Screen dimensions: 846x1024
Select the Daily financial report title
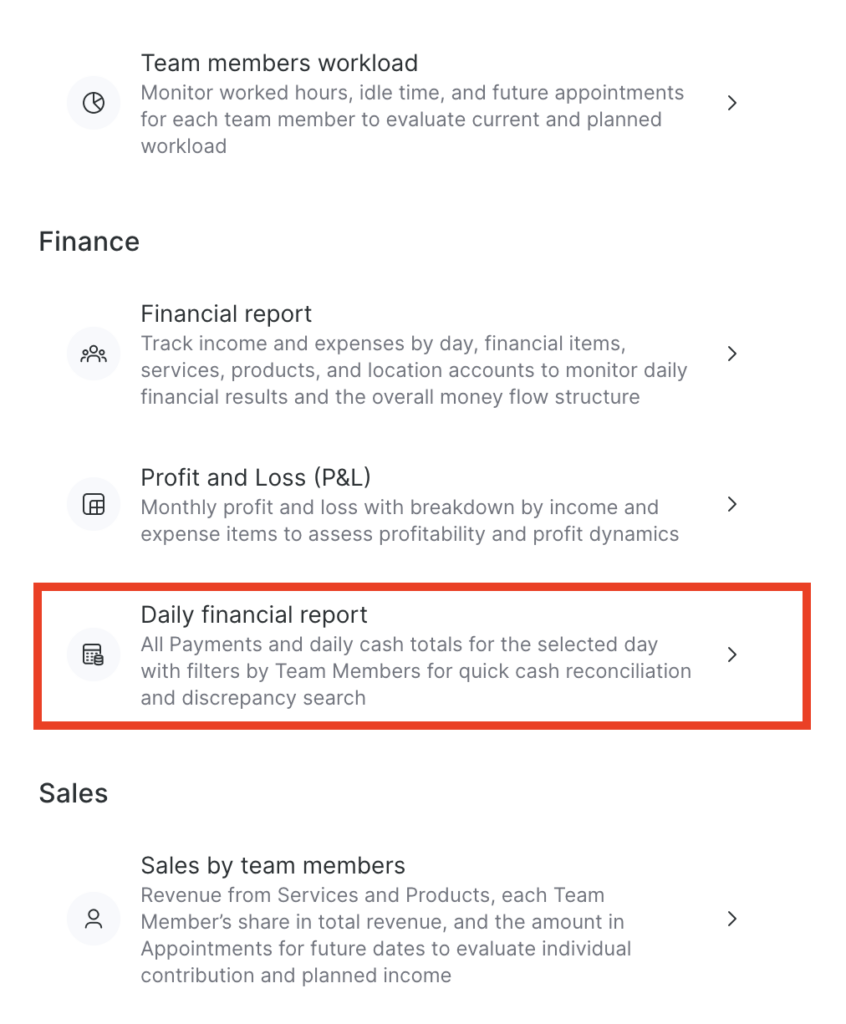[253, 615]
